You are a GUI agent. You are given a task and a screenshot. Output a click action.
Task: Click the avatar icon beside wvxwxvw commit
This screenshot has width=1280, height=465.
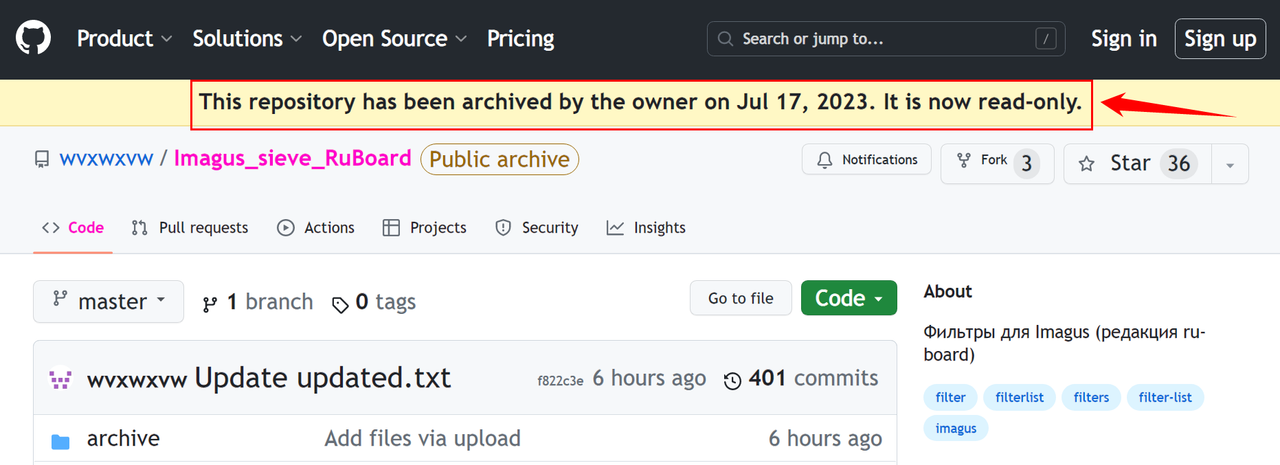61,380
